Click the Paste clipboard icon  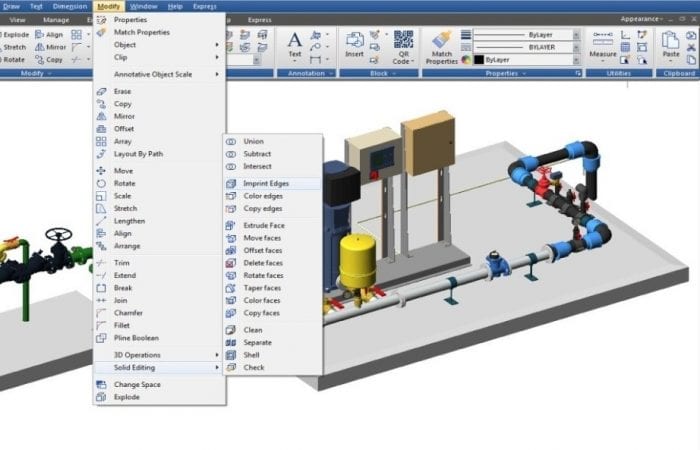point(671,44)
